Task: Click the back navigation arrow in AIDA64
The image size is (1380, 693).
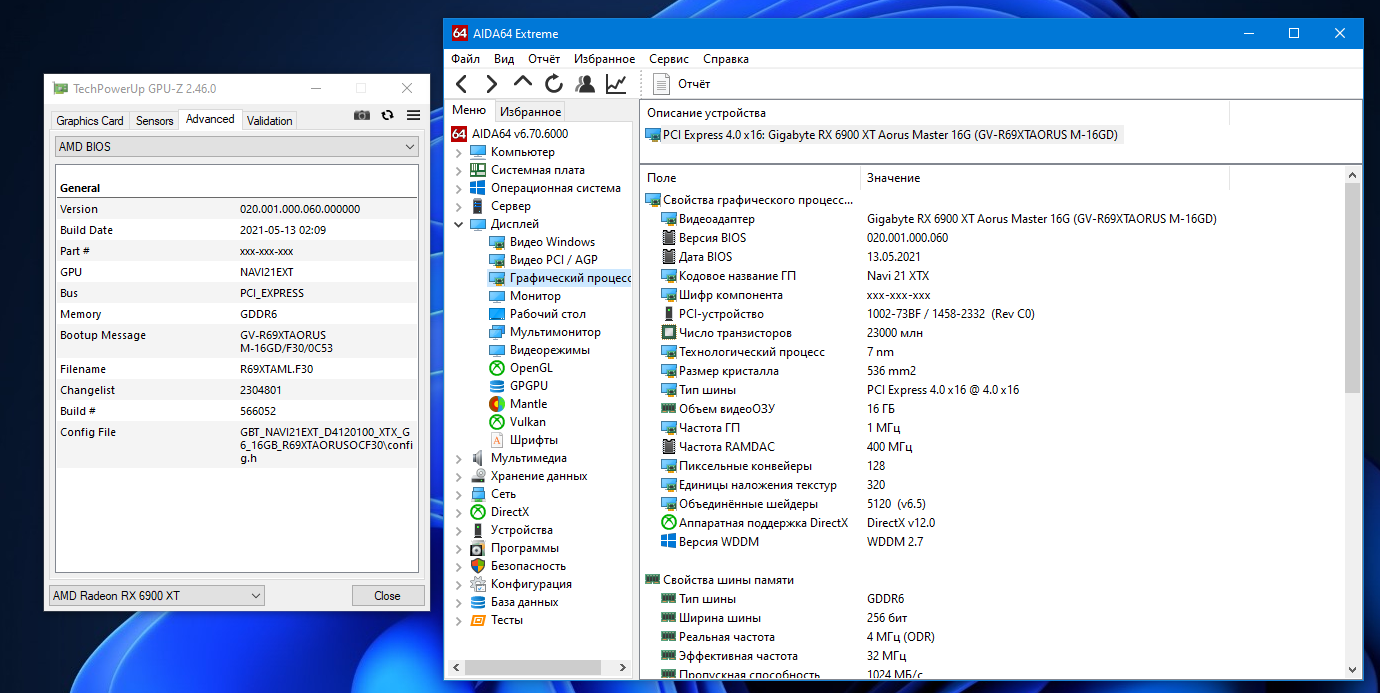Action: pyautogui.click(x=461, y=84)
